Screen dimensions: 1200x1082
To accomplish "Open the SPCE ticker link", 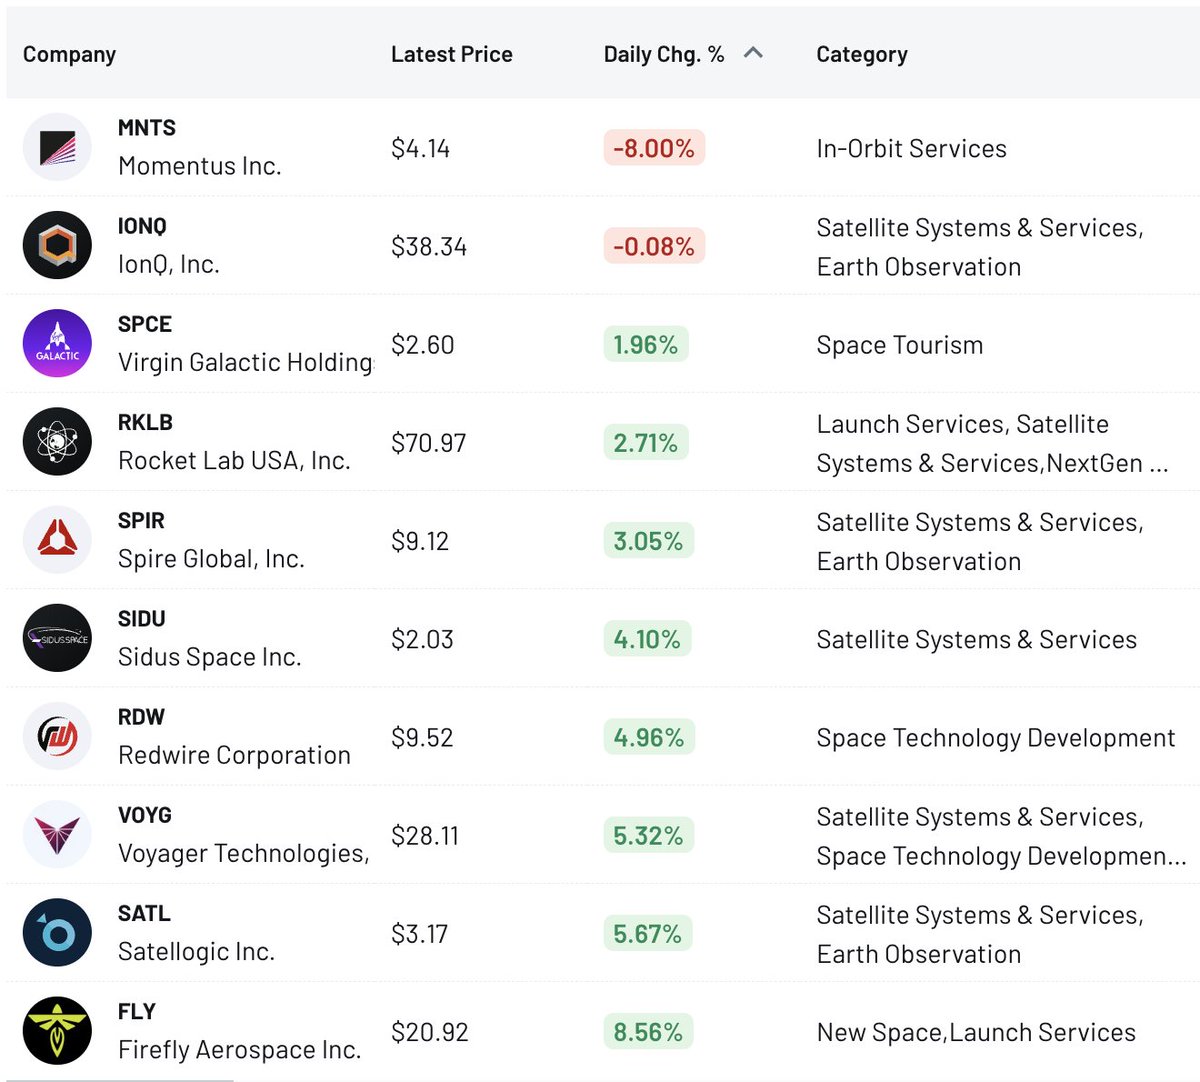I will point(145,324).
